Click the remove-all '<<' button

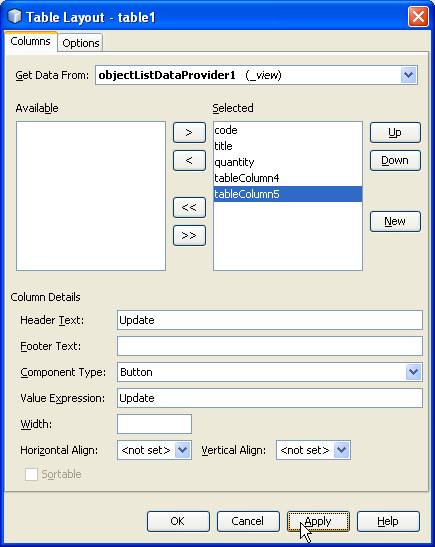(x=189, y=208)
